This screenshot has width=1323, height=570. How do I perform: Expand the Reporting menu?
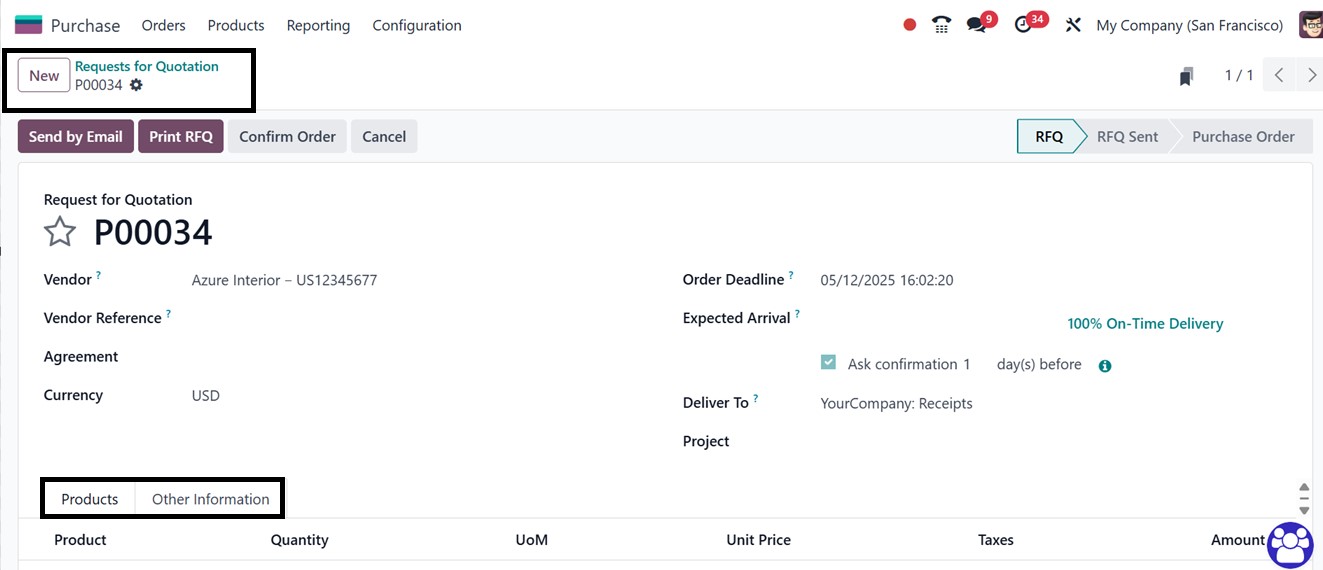point(318,25)
